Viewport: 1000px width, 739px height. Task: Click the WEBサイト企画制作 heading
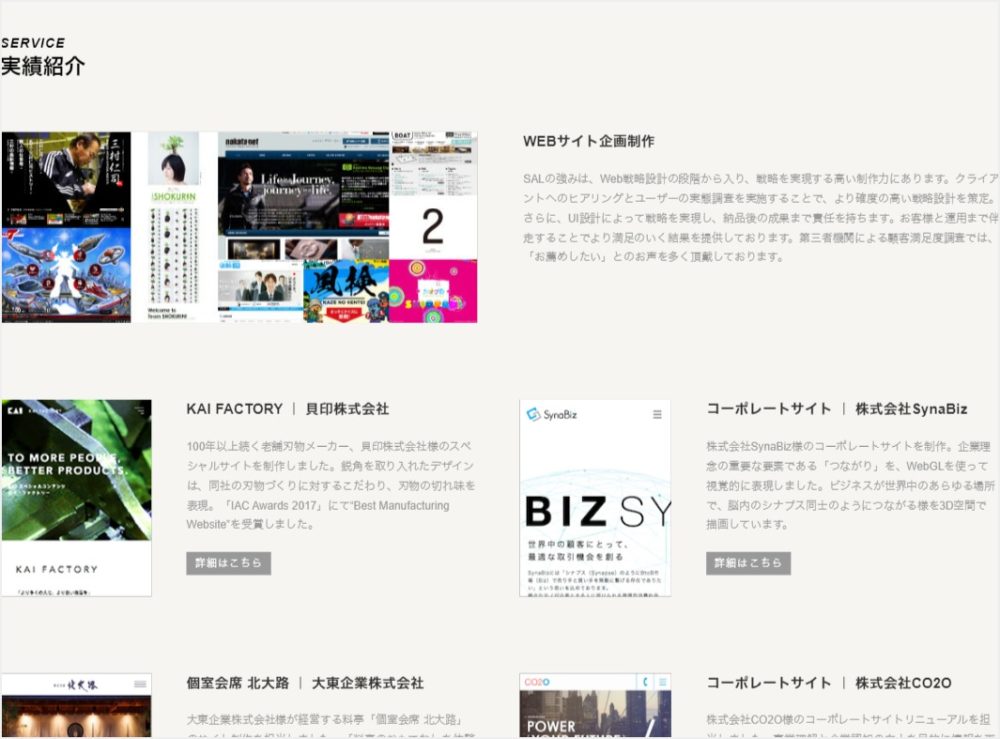(589, 141)
